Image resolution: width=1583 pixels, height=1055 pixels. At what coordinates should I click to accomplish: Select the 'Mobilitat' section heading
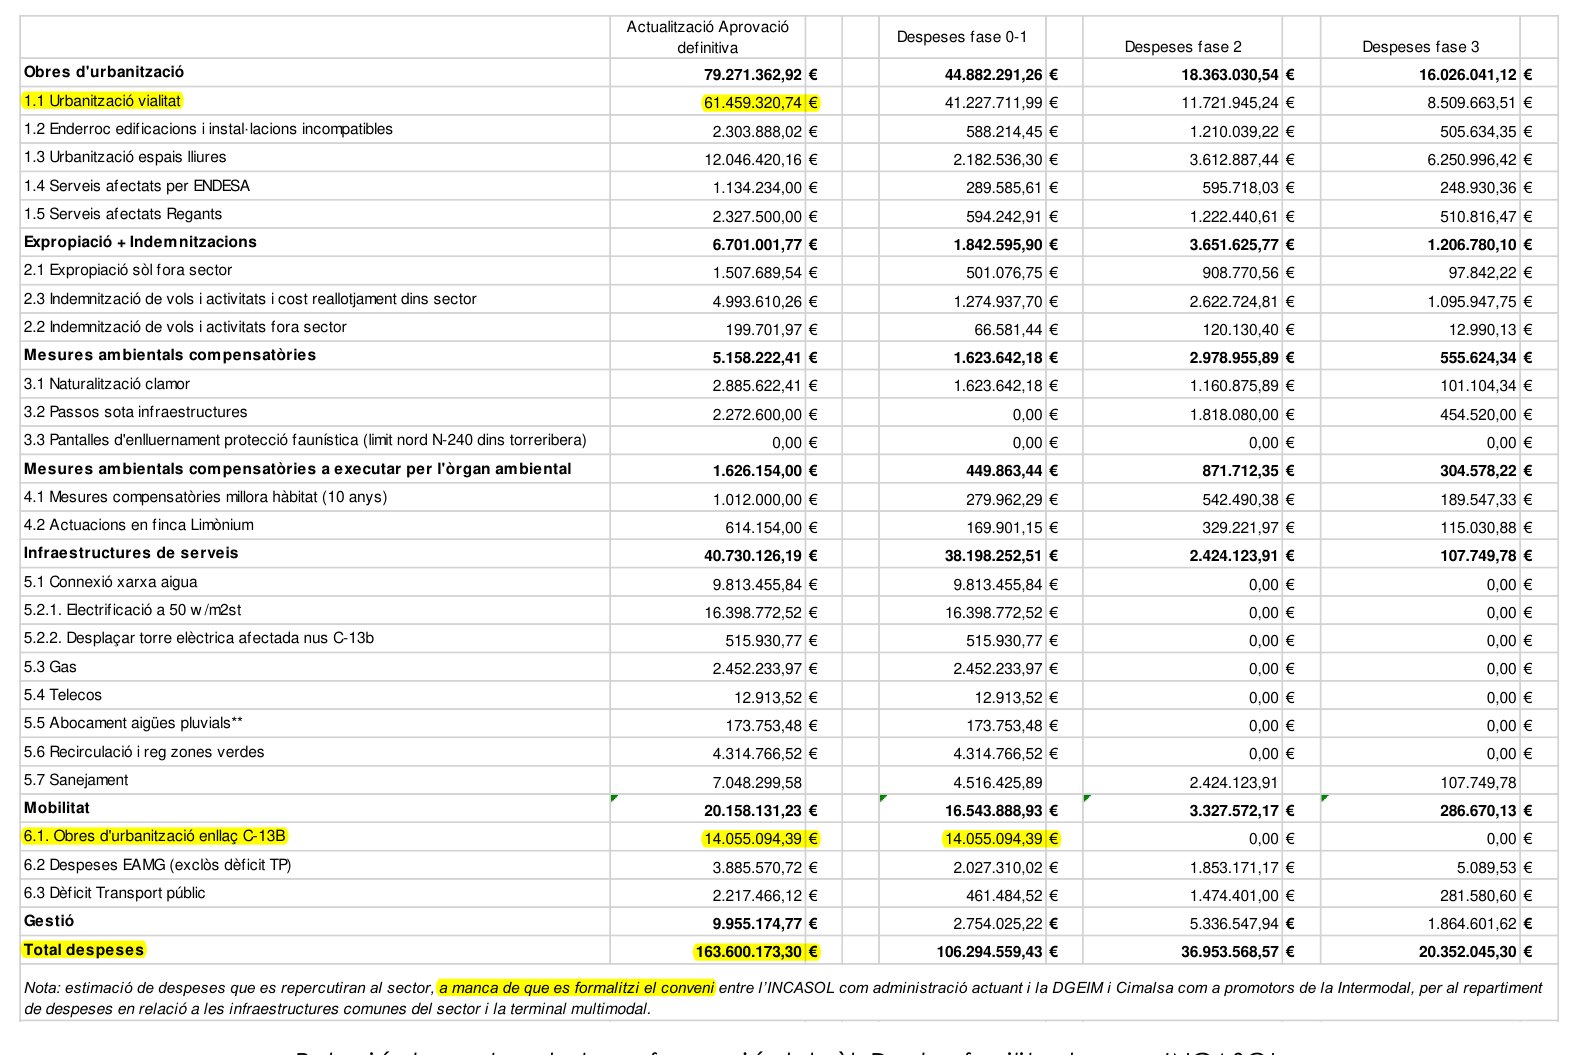pyautogui.click(x=57, y=808)
